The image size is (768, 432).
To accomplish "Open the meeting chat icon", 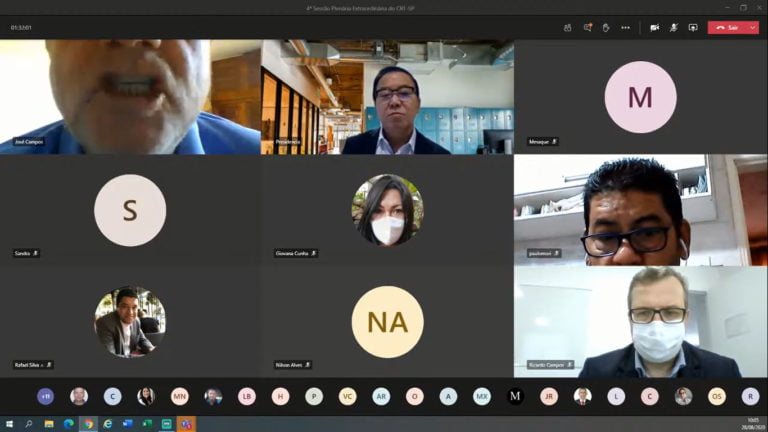I will 587,28.
